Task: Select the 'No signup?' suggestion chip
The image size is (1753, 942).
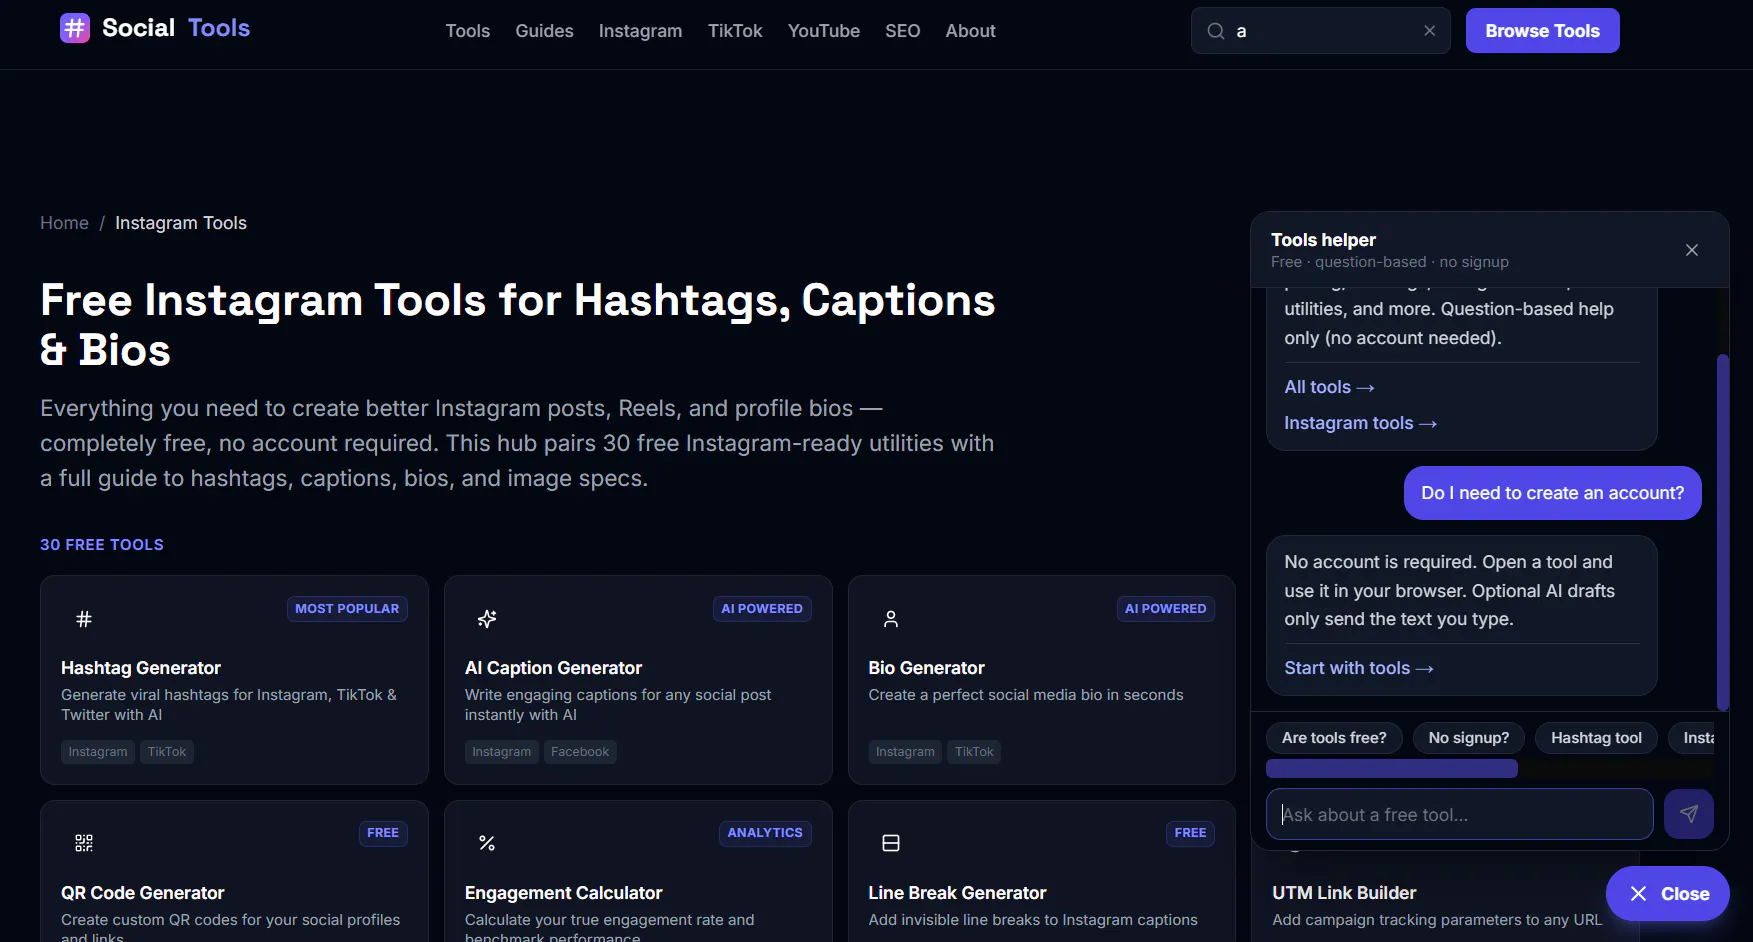Action: pos(1469,738)
